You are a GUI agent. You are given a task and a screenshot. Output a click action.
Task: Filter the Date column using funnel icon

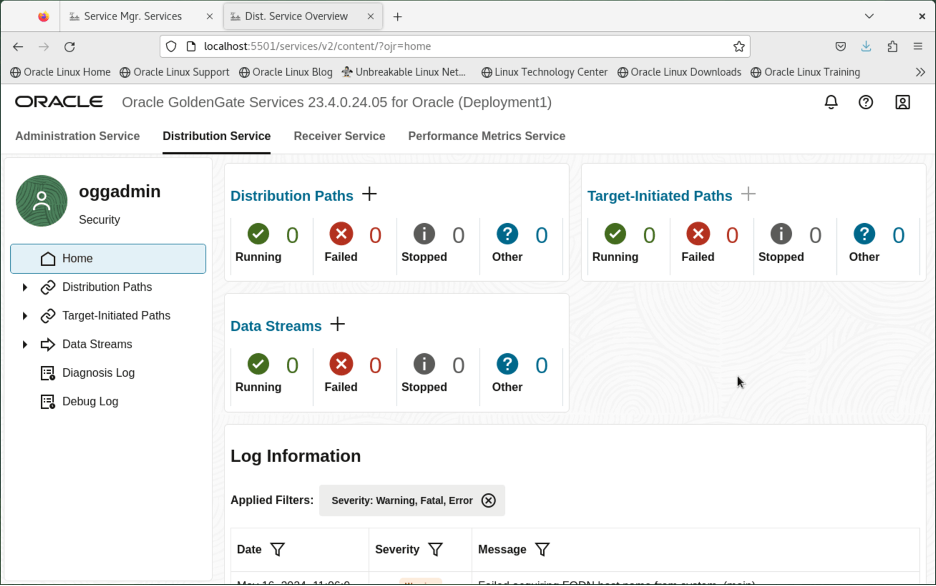click(278, 549)
